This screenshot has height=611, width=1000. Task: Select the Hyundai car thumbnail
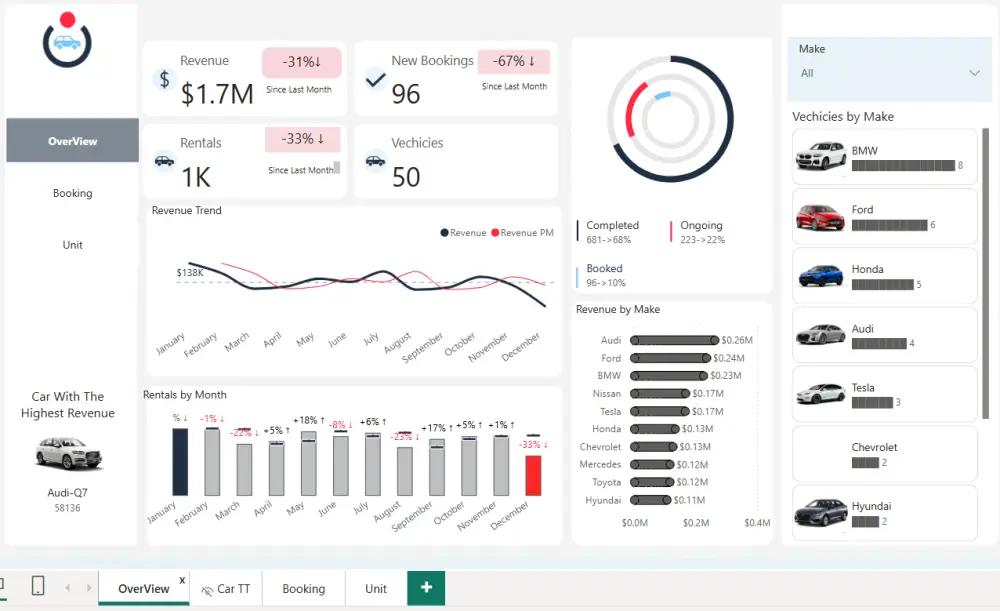[821, 512]
